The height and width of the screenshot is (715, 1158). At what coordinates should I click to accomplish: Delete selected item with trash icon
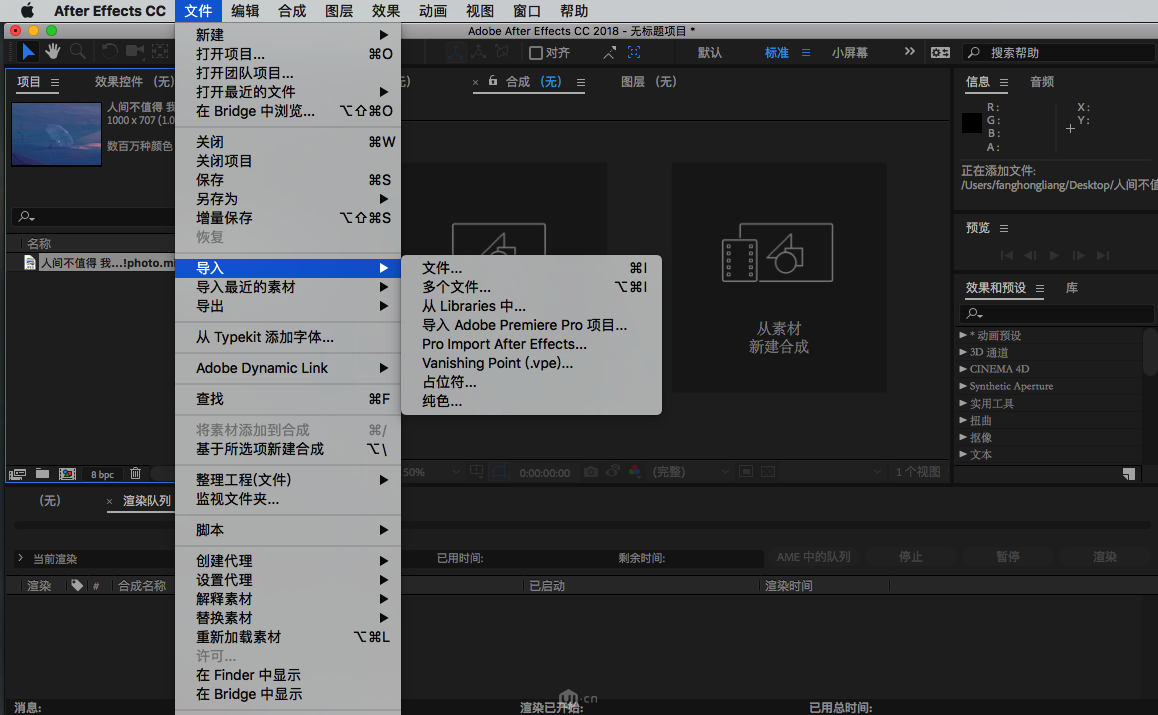(x=135, y=473)
